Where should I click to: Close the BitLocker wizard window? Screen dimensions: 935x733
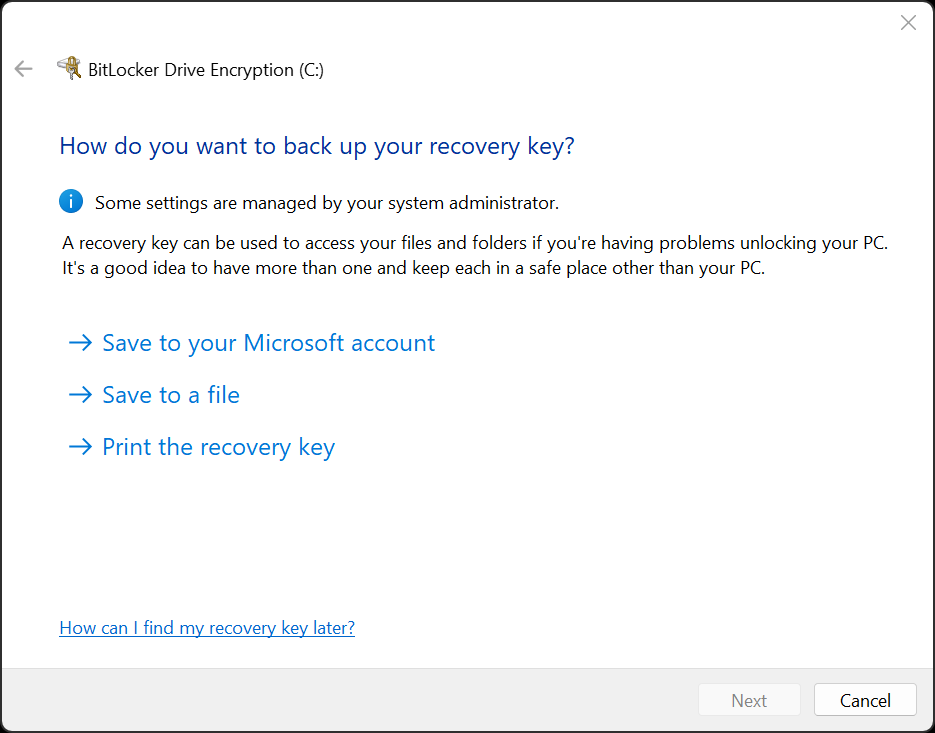(x=908, y=22)
